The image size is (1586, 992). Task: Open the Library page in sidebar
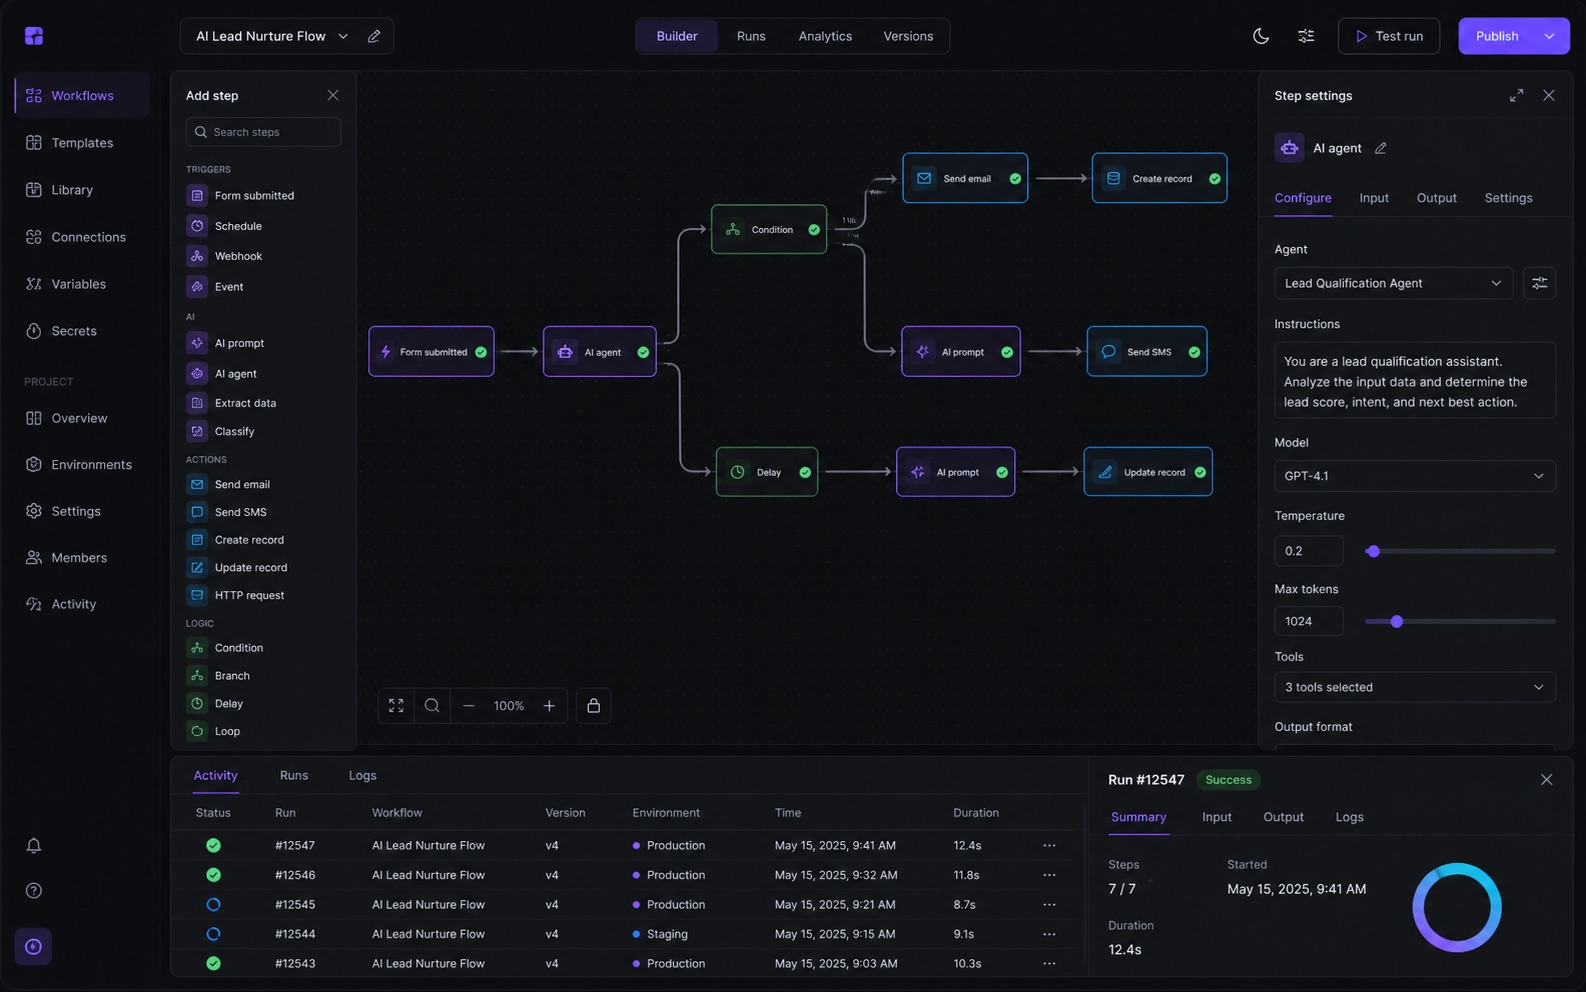(82, 190)
